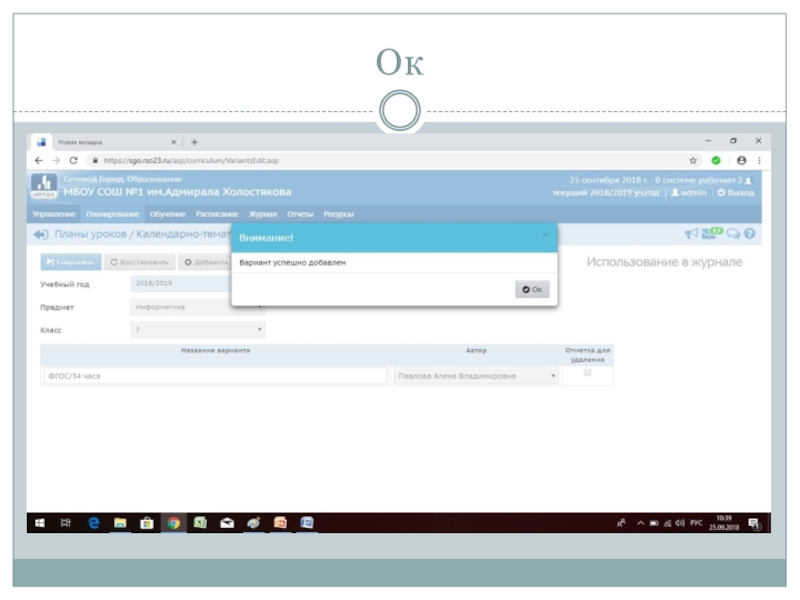Open the Windows Start menu

40,523
